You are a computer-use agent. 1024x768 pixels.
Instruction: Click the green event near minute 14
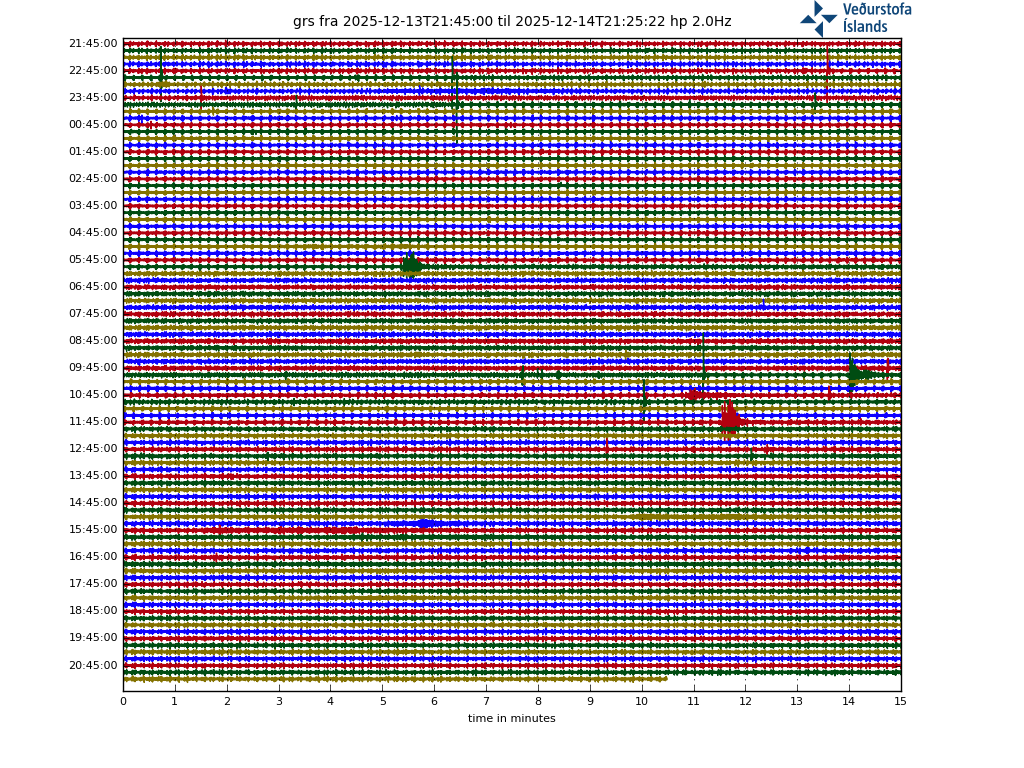point(855,374)
